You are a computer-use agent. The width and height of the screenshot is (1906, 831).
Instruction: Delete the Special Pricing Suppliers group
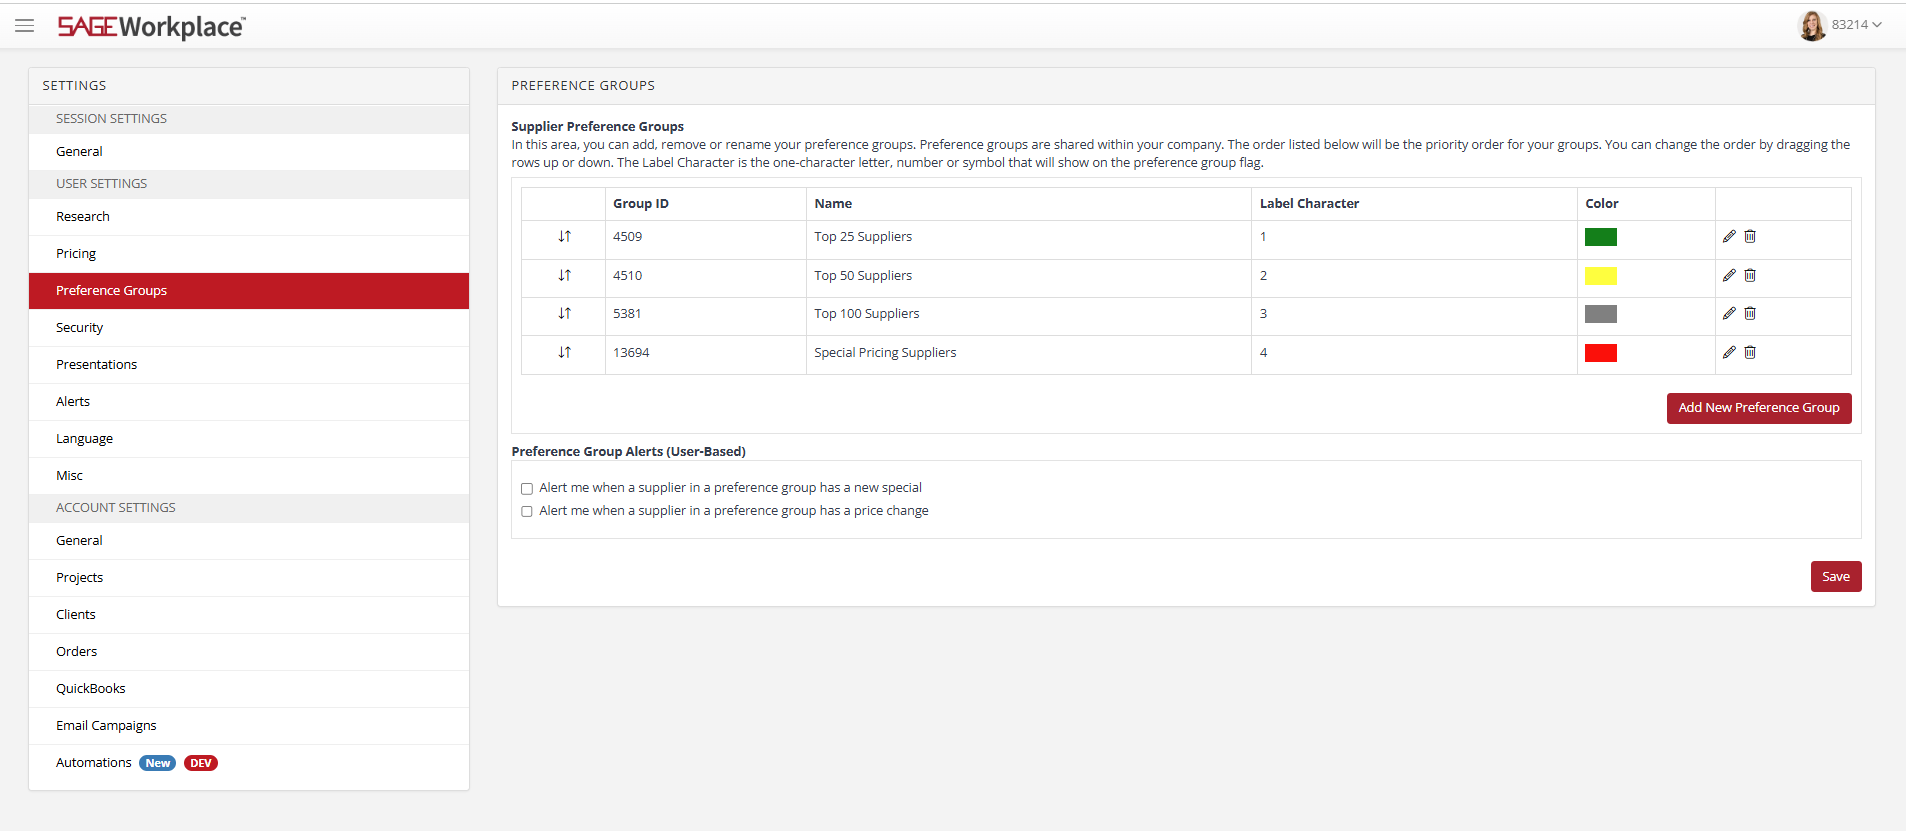click(1750, 353)
